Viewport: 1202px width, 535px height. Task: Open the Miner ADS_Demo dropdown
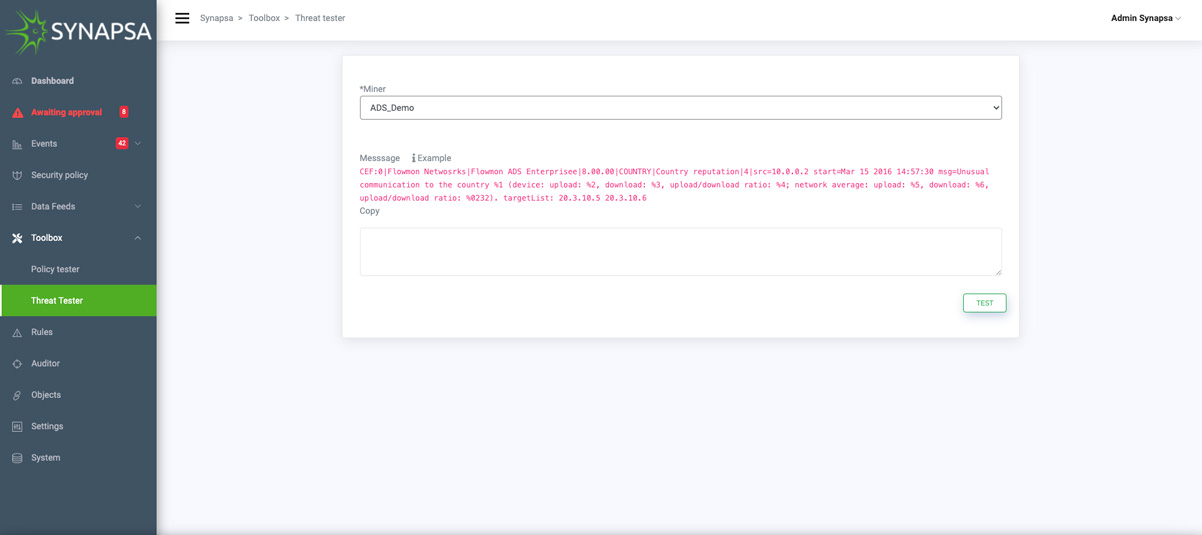(680, 108)
